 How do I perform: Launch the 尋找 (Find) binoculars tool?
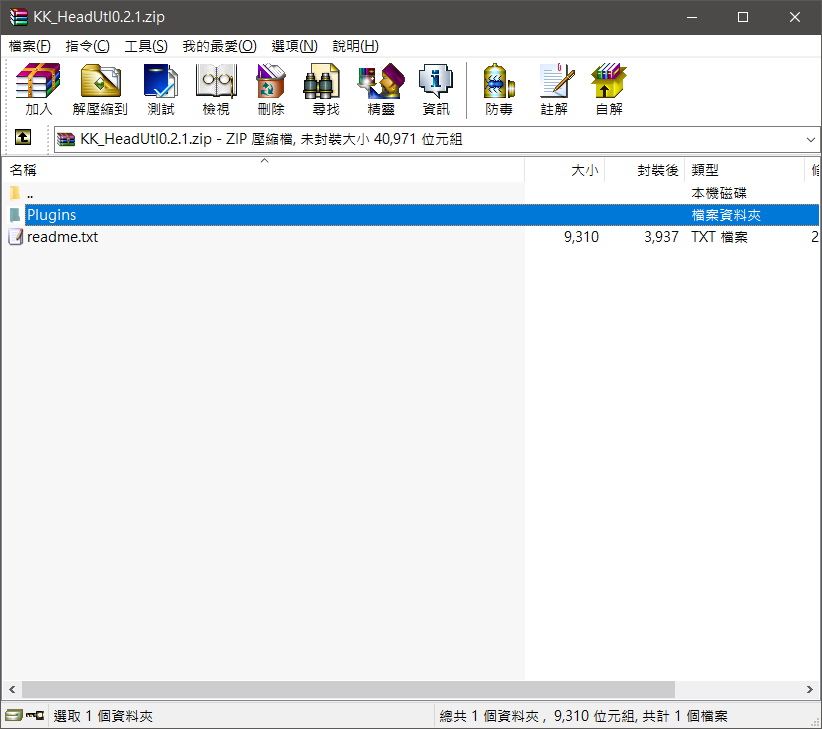[325, 89]
